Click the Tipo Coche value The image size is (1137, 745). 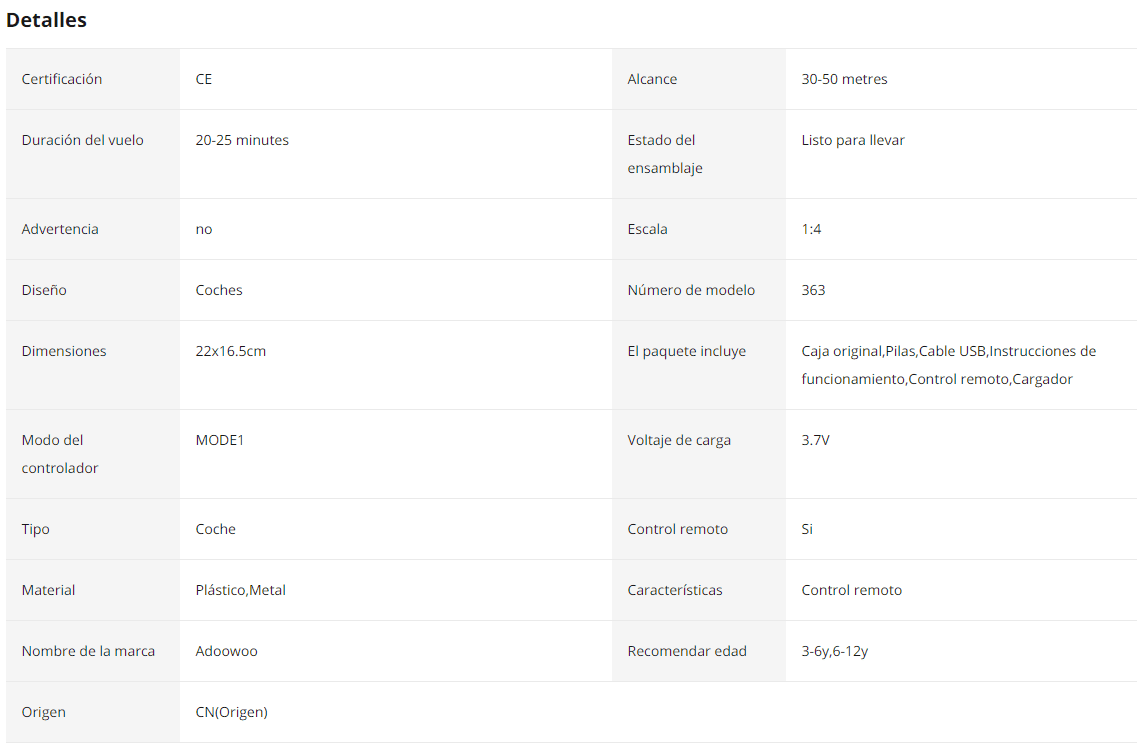click(x=215, y=530)
